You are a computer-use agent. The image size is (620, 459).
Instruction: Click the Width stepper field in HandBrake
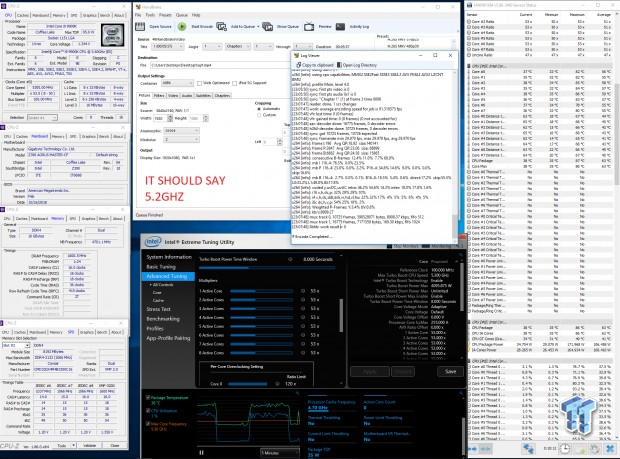coord(163,118)
